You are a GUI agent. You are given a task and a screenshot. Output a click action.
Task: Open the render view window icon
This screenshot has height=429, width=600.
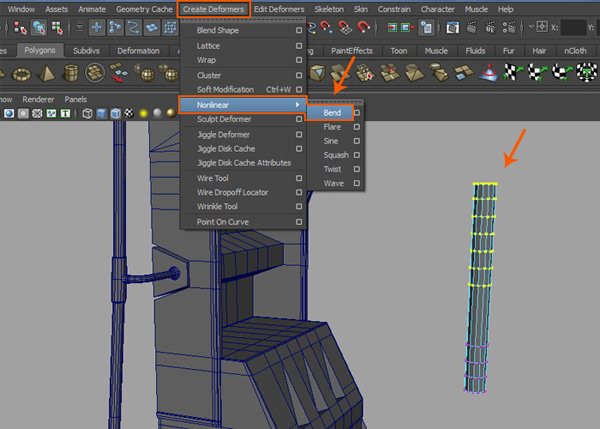(x=453, y=28)
